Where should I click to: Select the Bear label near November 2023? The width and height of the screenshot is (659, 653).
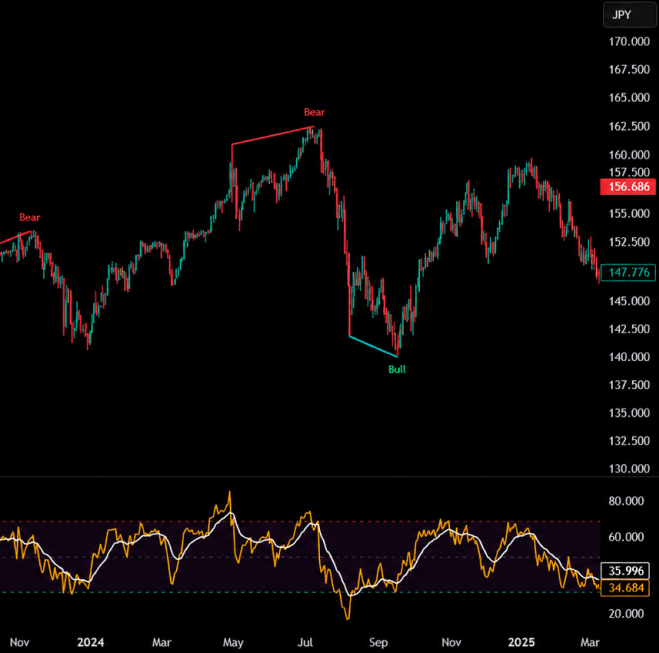pyautogui.click(x=30, y=217)
